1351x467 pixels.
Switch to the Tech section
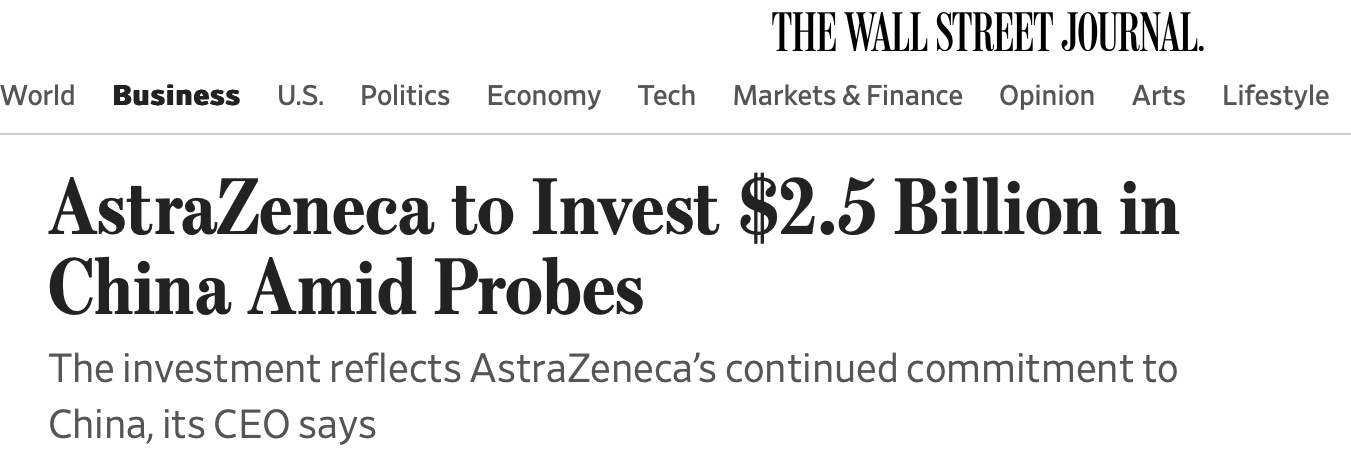coord(666,96)
